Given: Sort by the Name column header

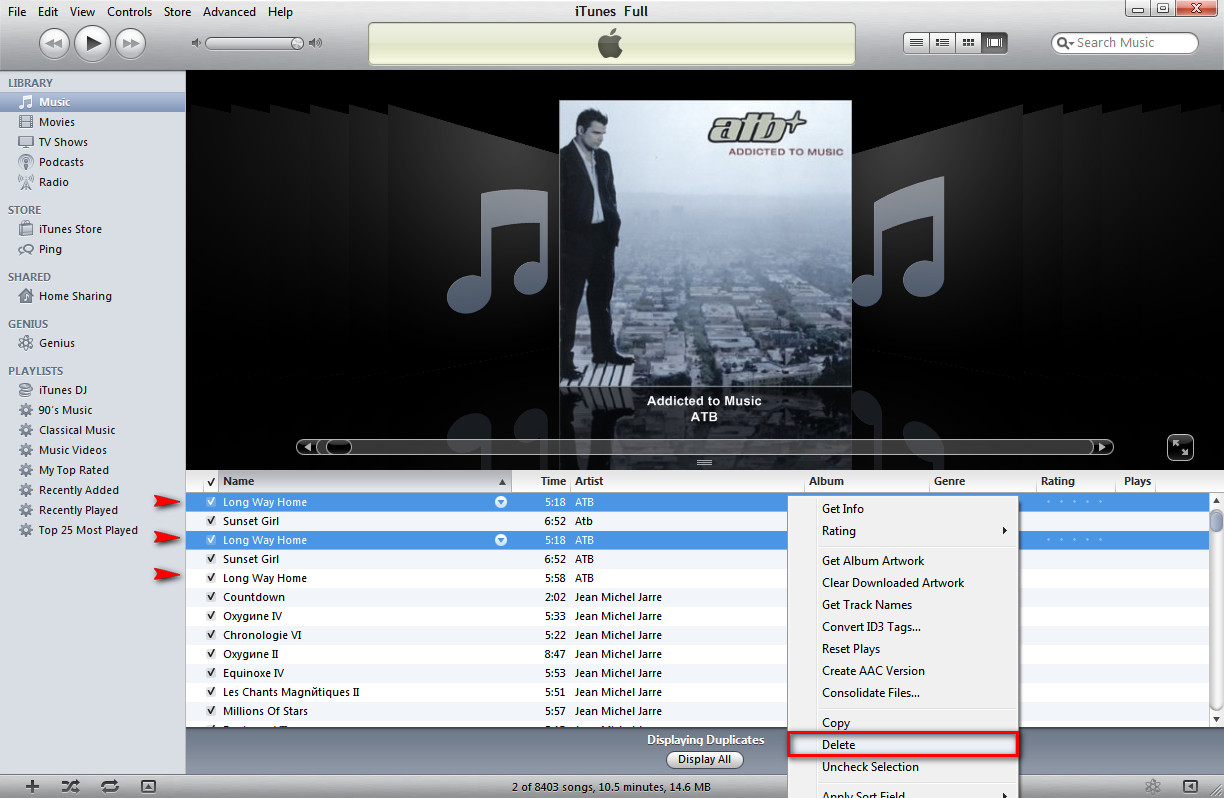Looking at the screenshot, I should pyautogui.click(x=364, y=481).
